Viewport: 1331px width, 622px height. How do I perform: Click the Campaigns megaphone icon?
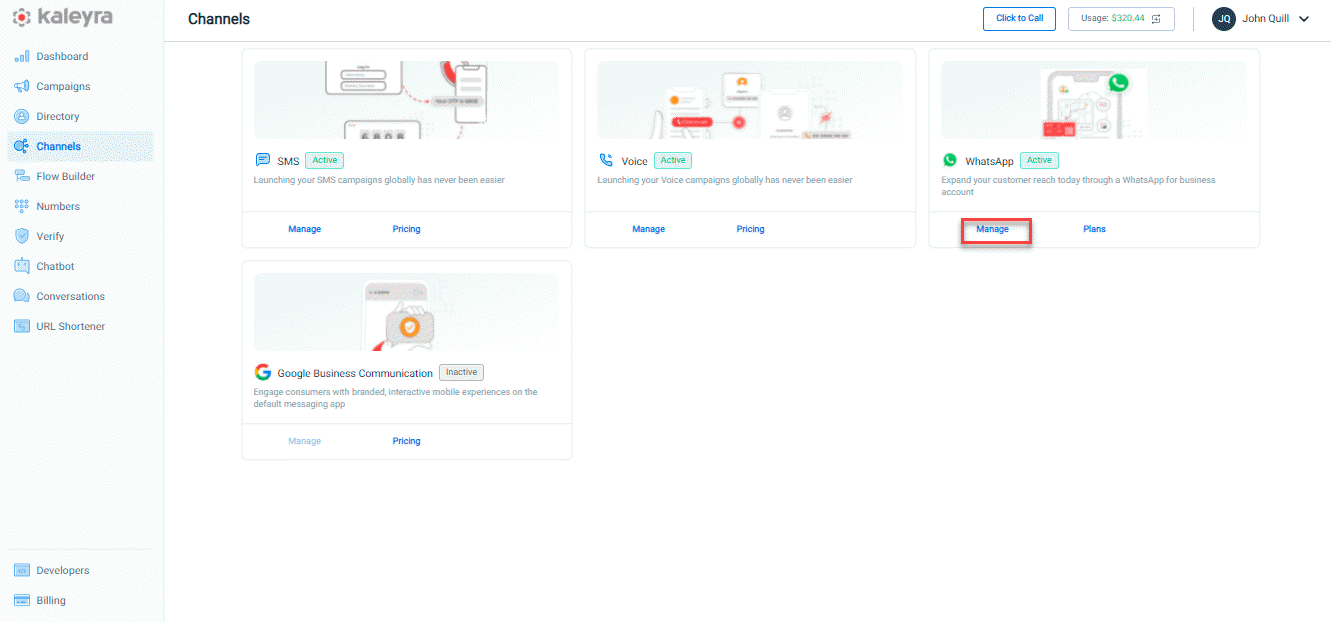(21, 86)
